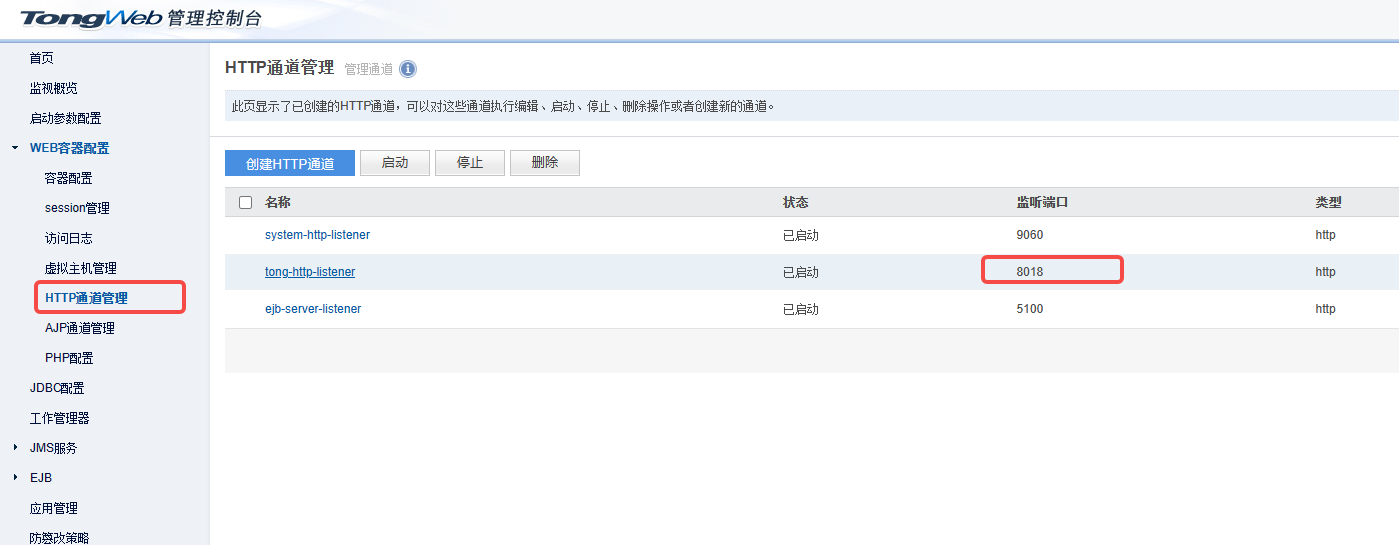Open JDBC配置 in the sidebar

[57, 388]
